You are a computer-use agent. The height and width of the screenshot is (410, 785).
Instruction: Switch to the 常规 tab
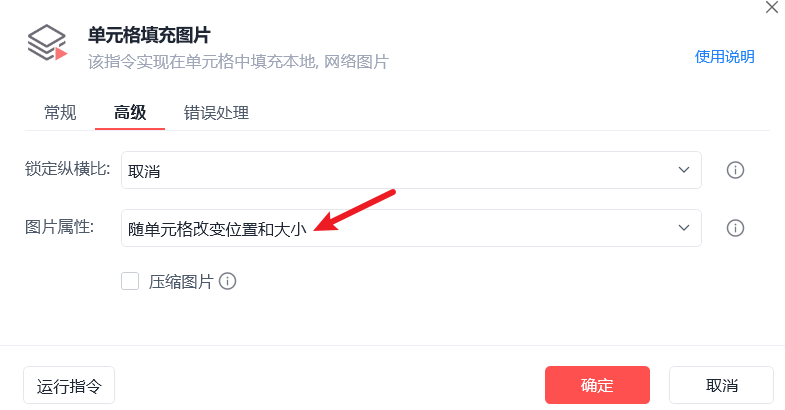click(x=60, y=112)
